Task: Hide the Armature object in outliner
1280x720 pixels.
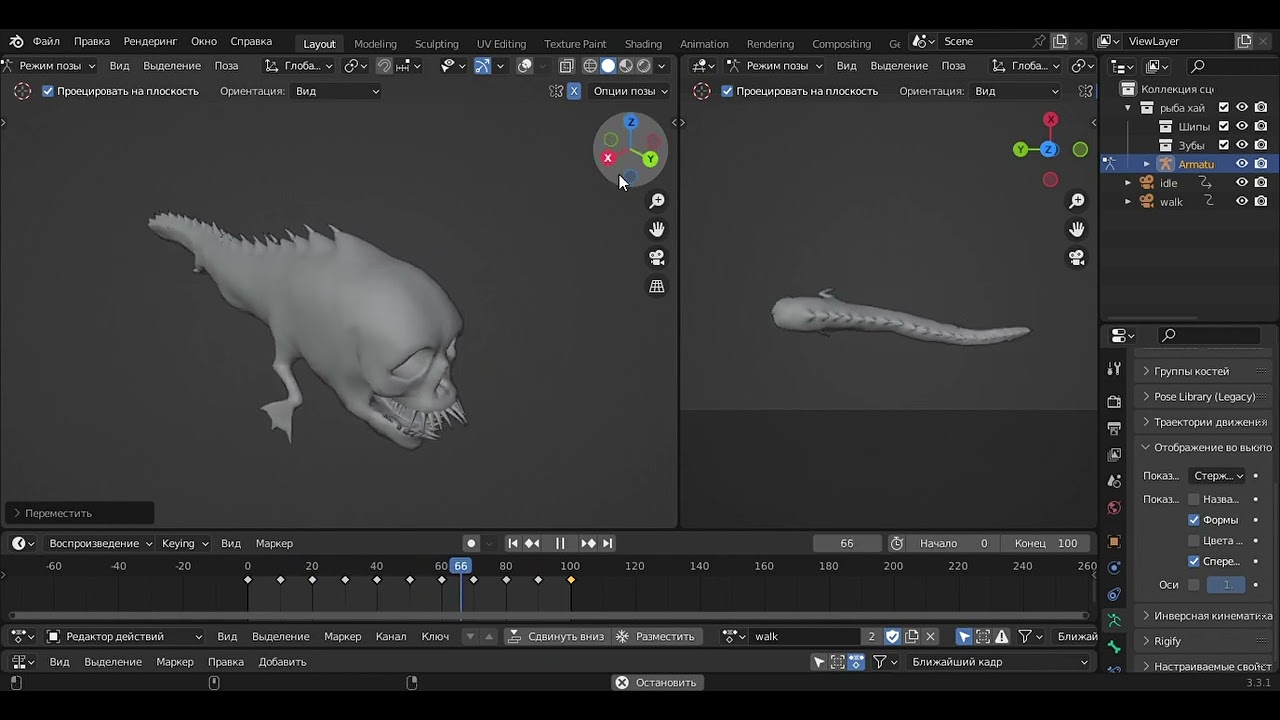Action: 1242,164
